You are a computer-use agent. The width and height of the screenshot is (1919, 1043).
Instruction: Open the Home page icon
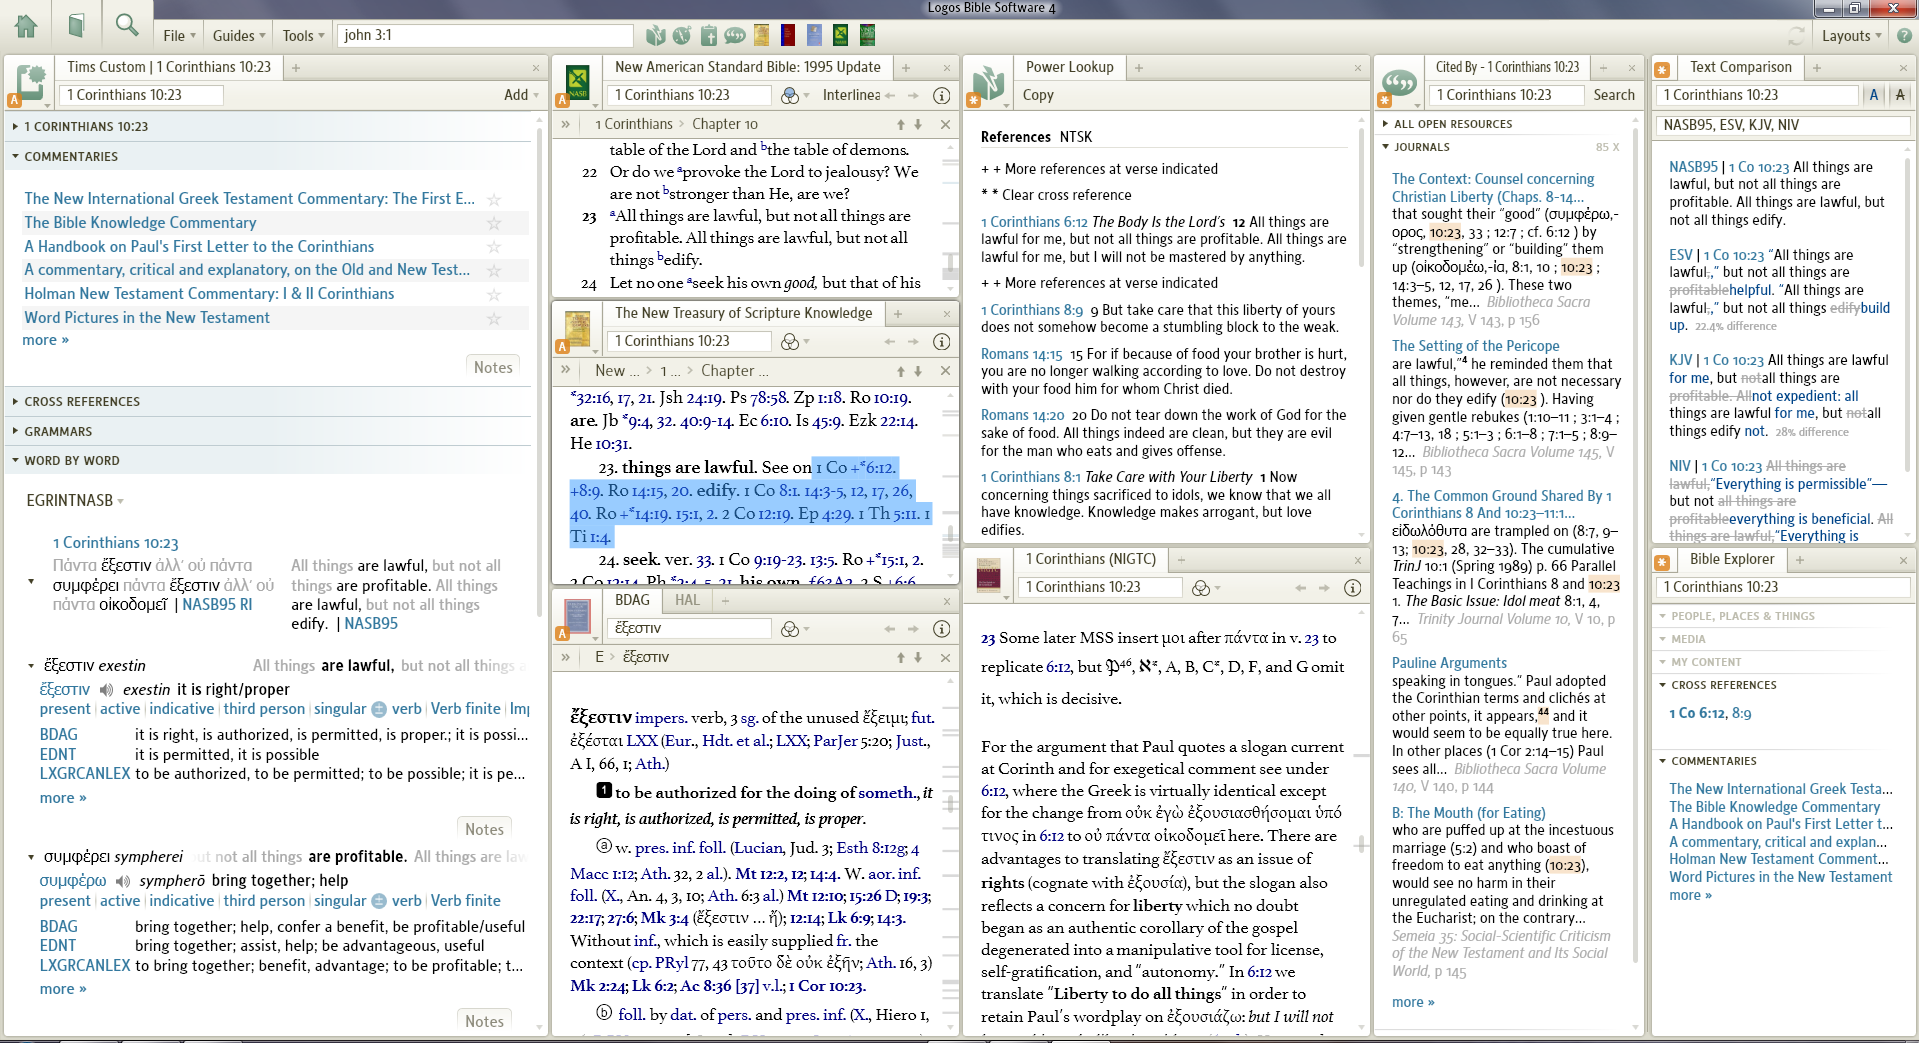pos(26,26)
